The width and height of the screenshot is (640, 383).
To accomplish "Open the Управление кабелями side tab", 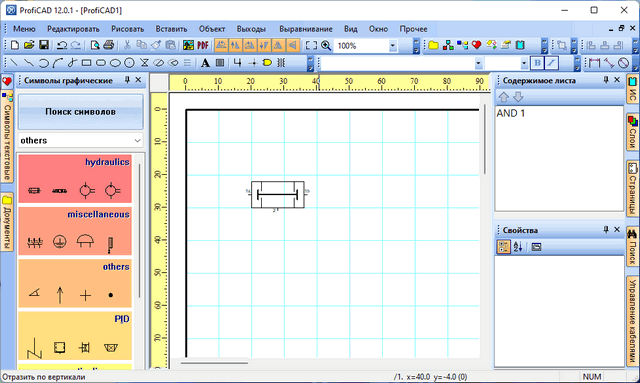I will 632,321.
